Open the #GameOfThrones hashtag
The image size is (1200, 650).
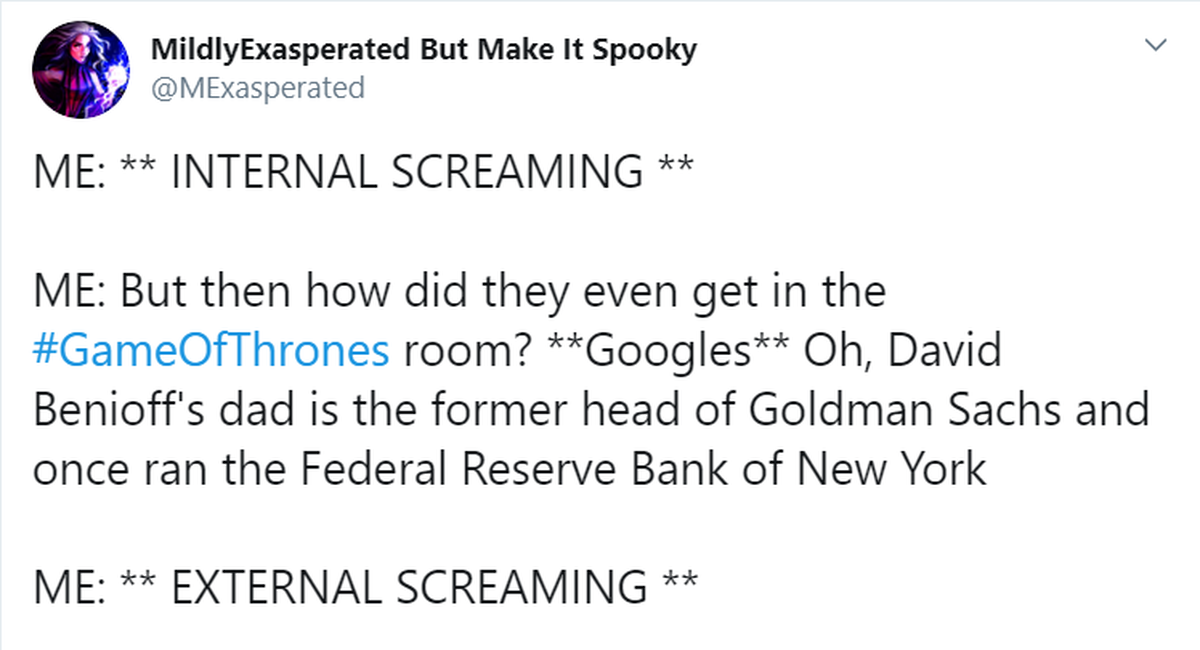pos(212,351)
